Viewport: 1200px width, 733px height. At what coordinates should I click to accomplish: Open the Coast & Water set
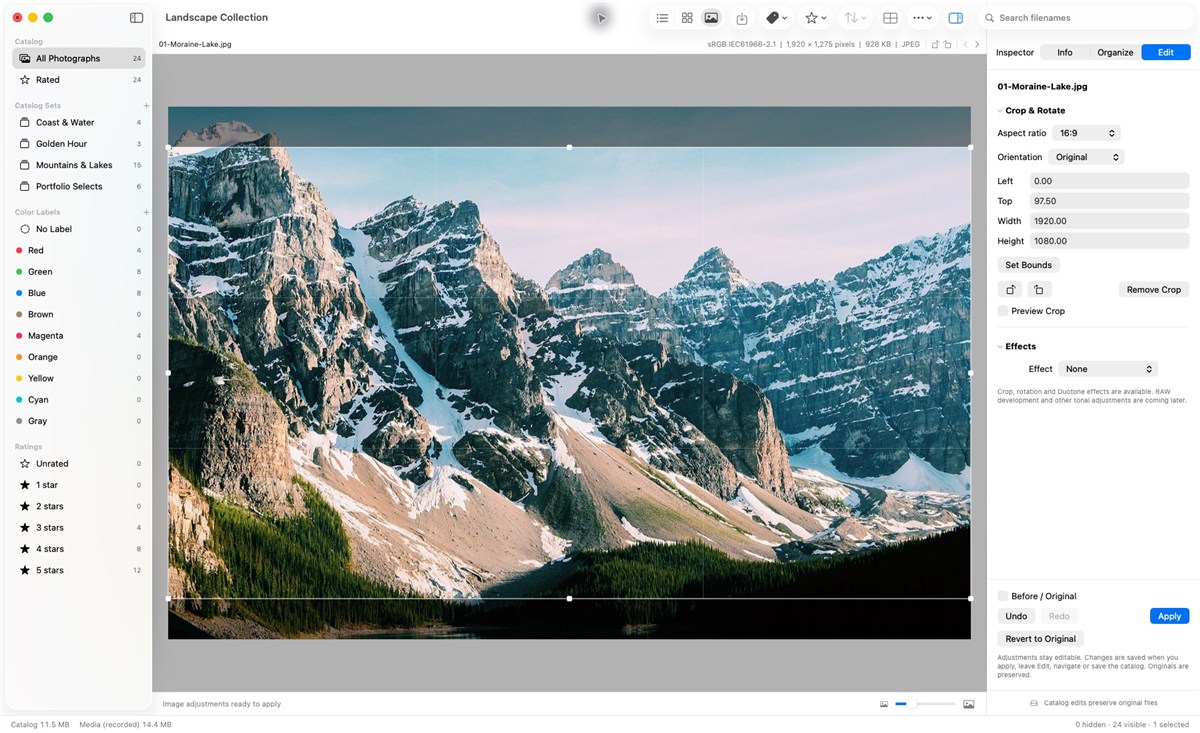[79, 123]
